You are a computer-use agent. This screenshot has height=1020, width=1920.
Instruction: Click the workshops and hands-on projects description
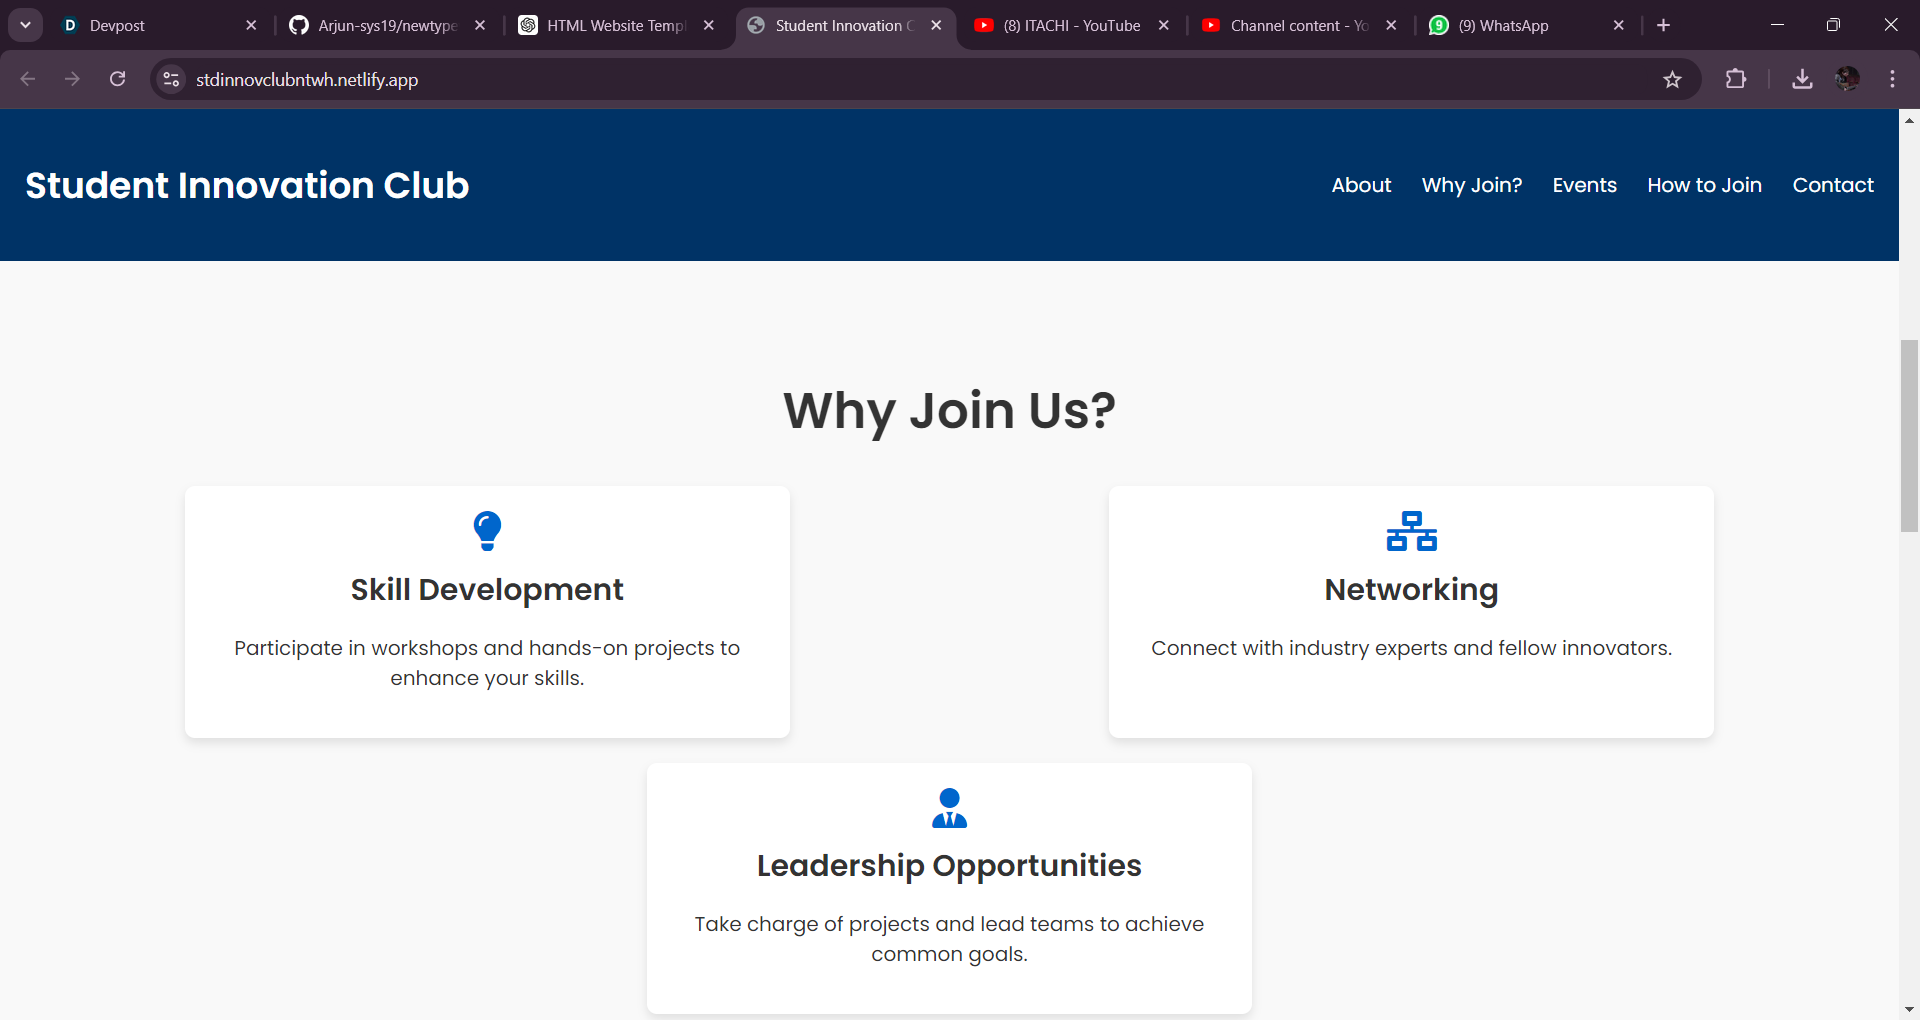487,663
